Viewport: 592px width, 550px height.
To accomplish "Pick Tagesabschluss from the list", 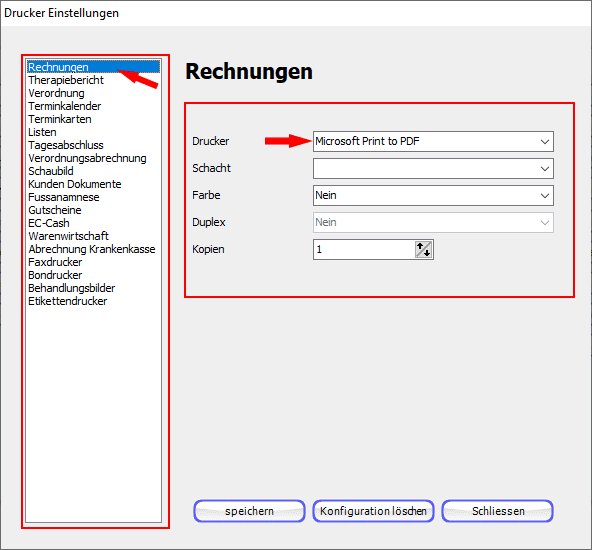I will [66, 145].
